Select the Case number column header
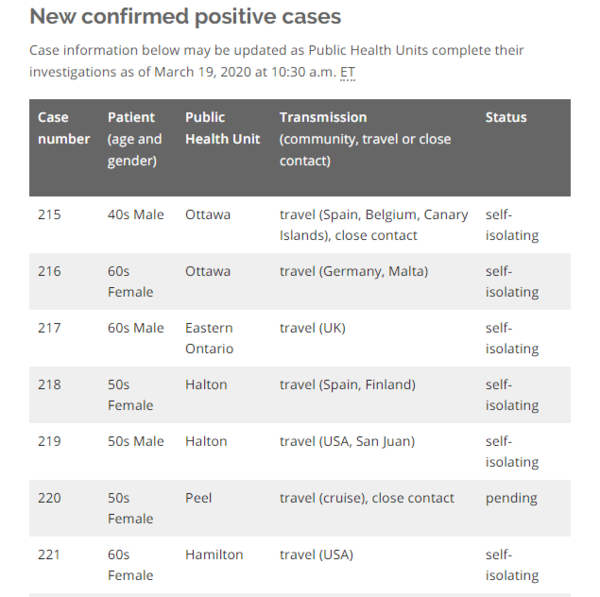Image resolution: width=600 pixels, height=597 pixels. [x=64, y=128]
